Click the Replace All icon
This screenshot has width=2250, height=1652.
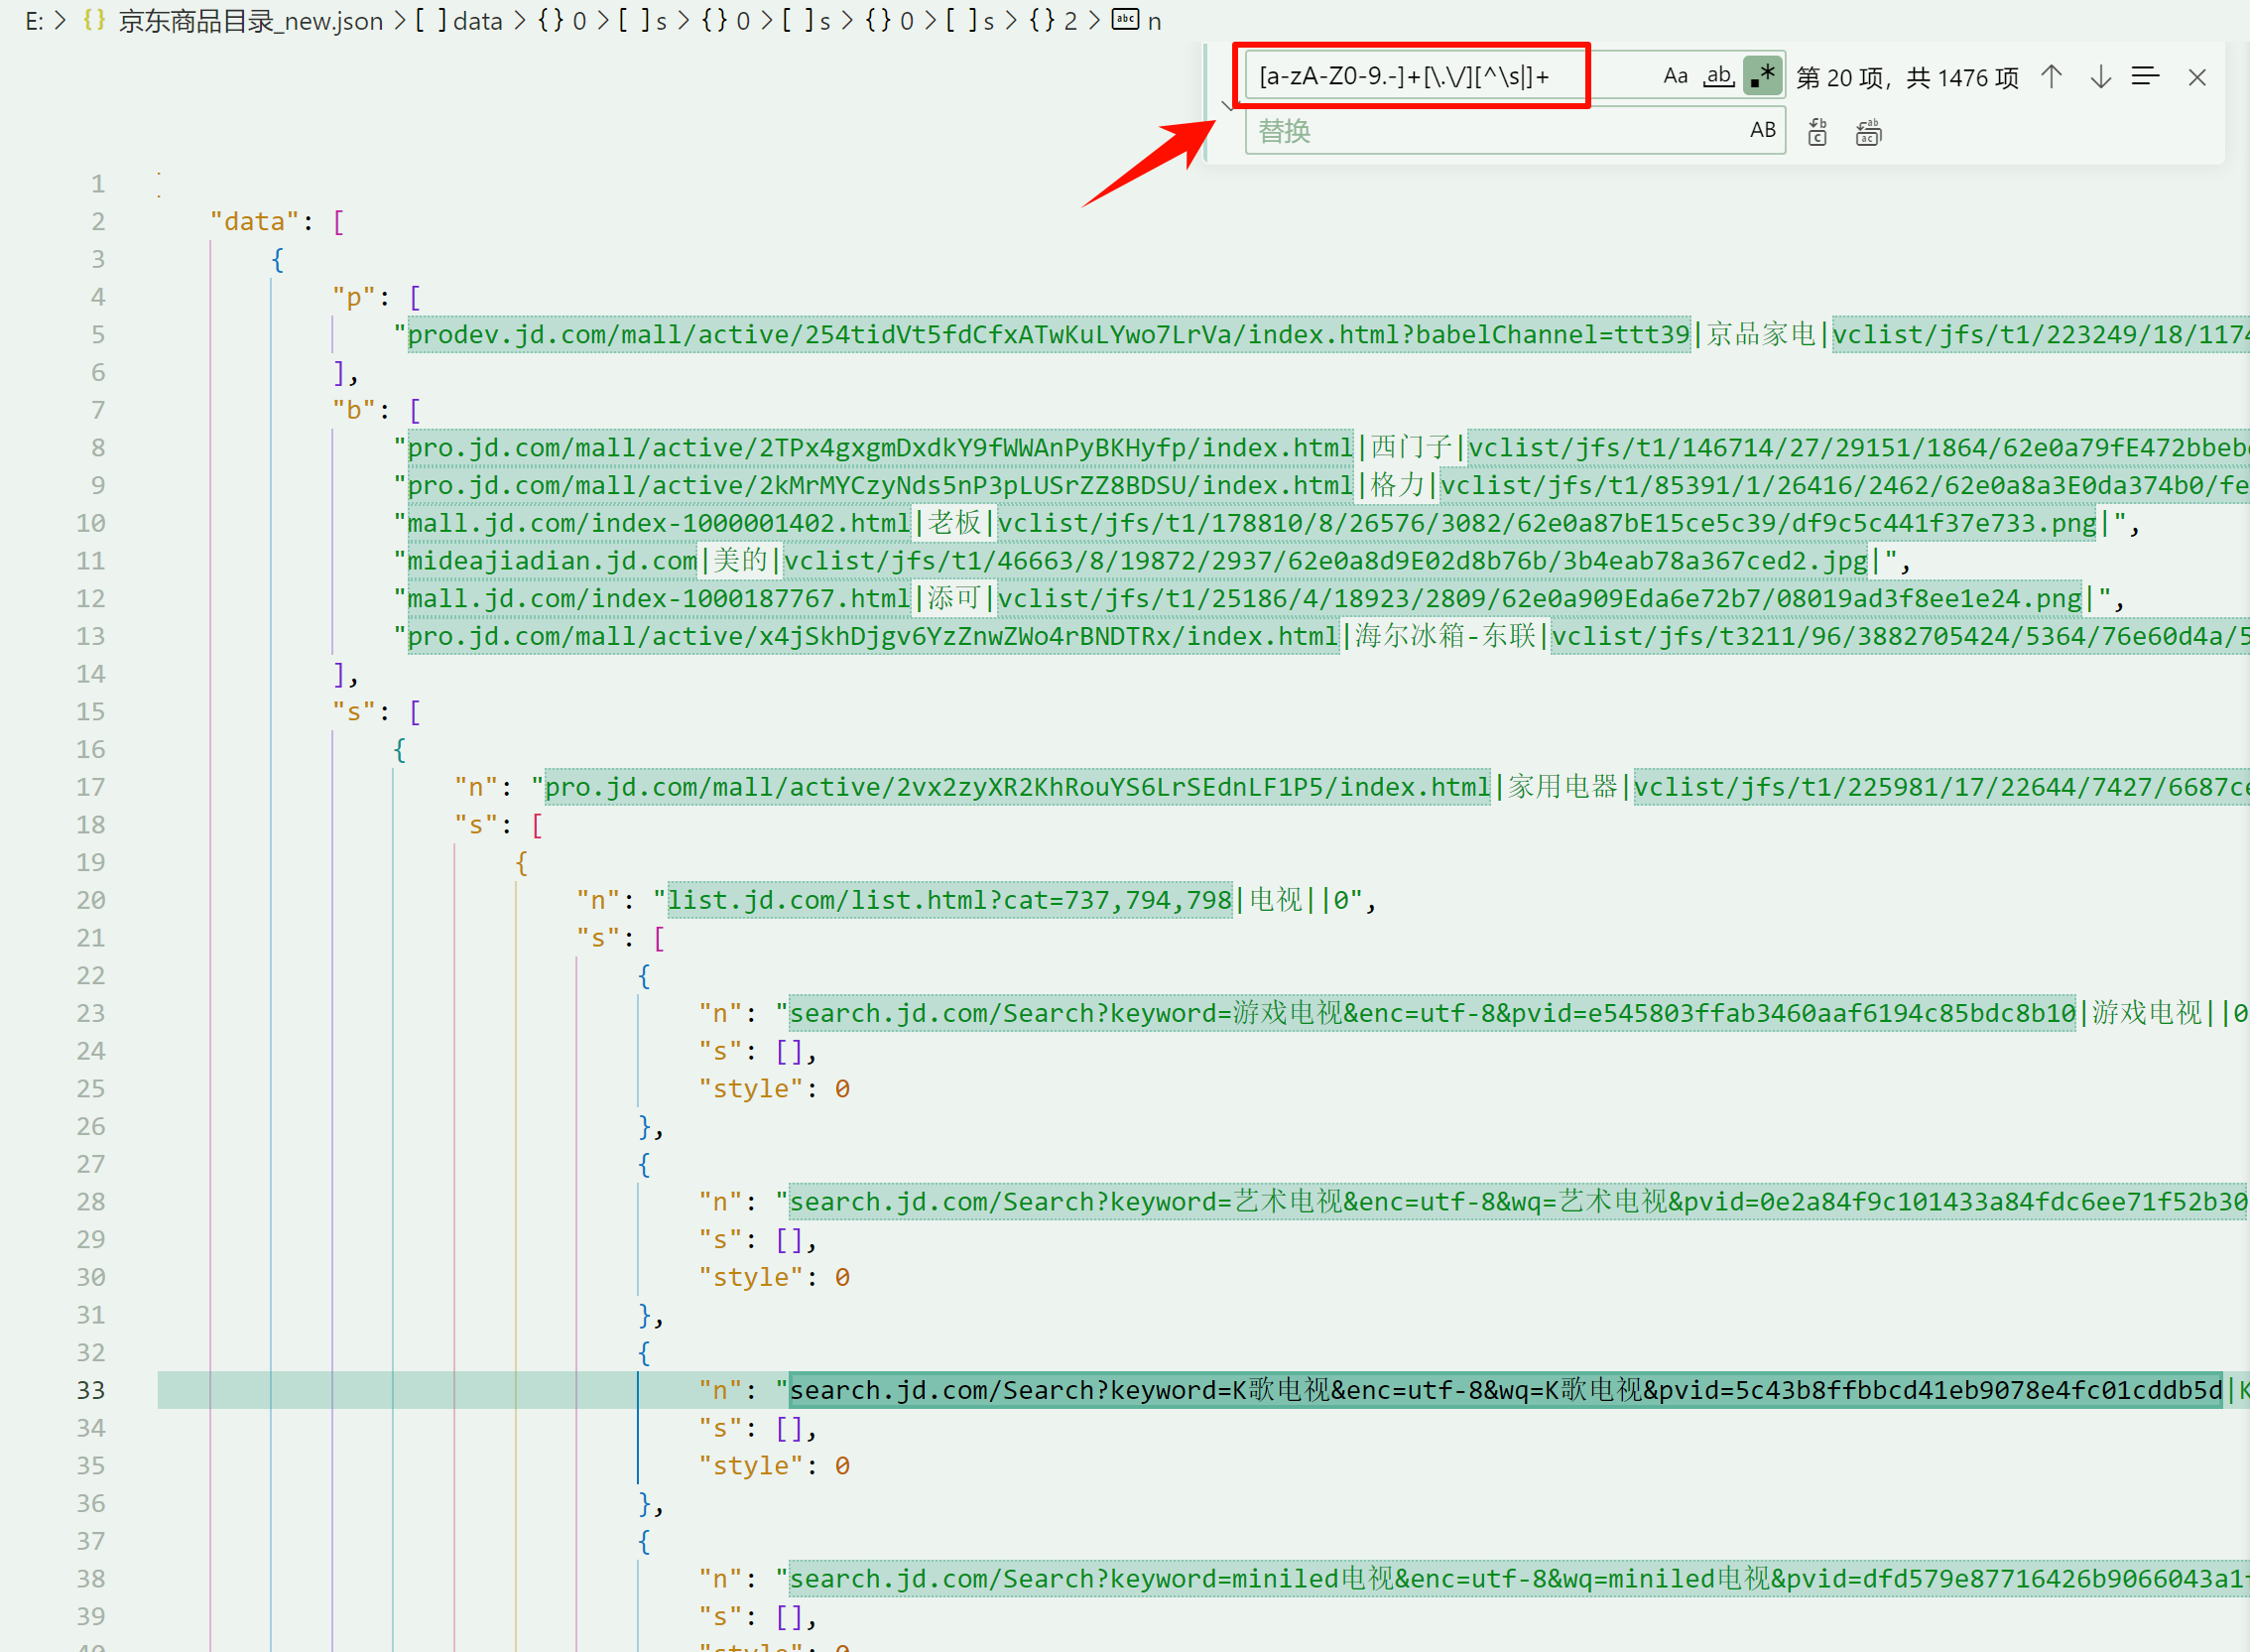[1868, 132]
